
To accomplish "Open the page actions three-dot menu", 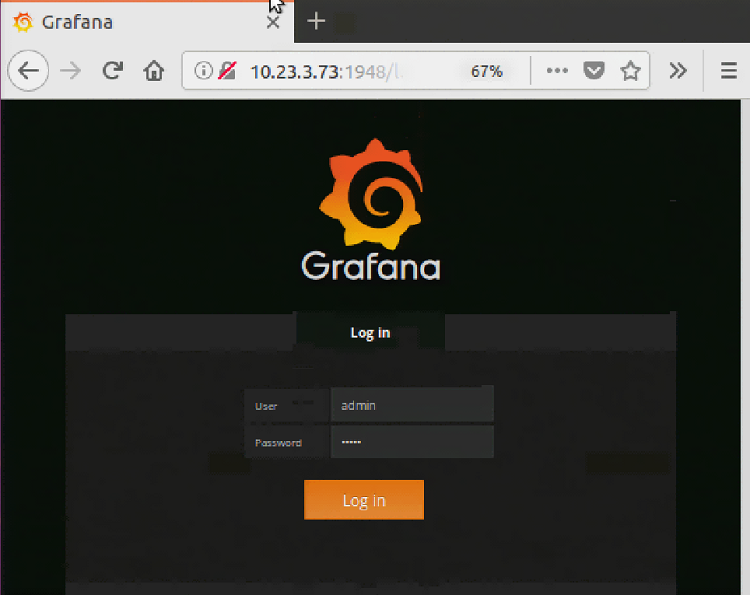I will 557,71.
